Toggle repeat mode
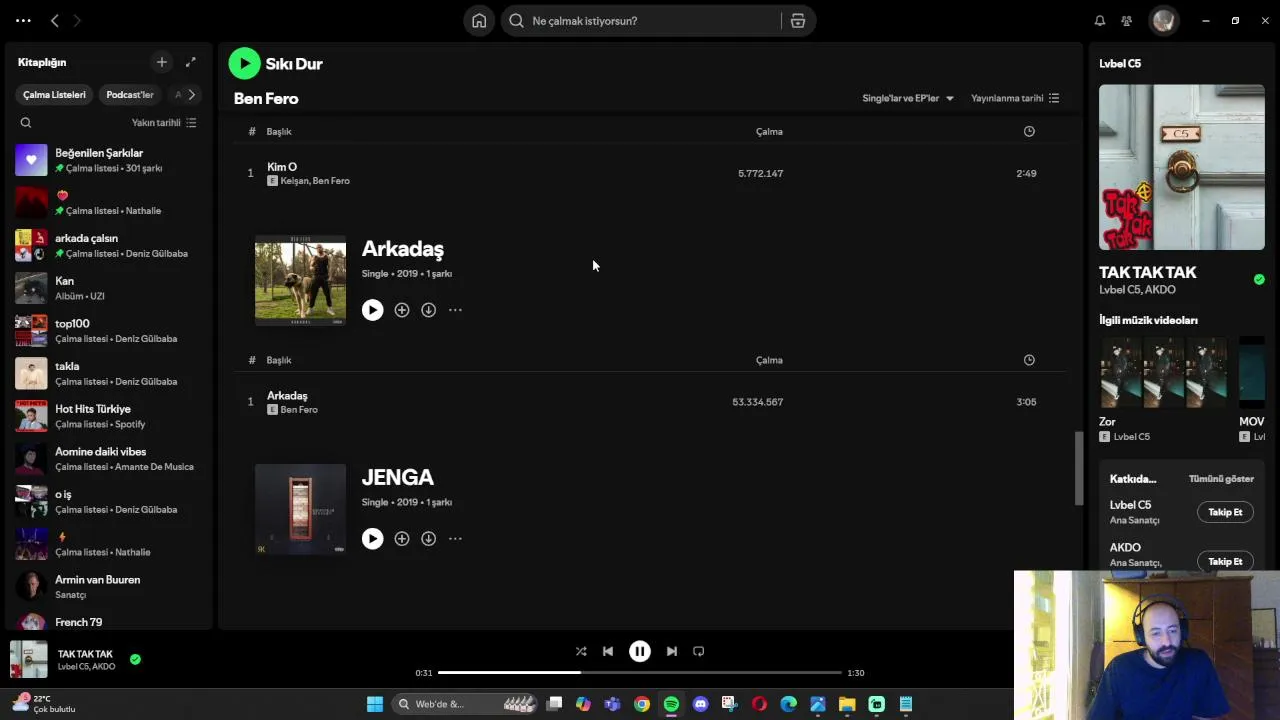 [x=699, y=651]
